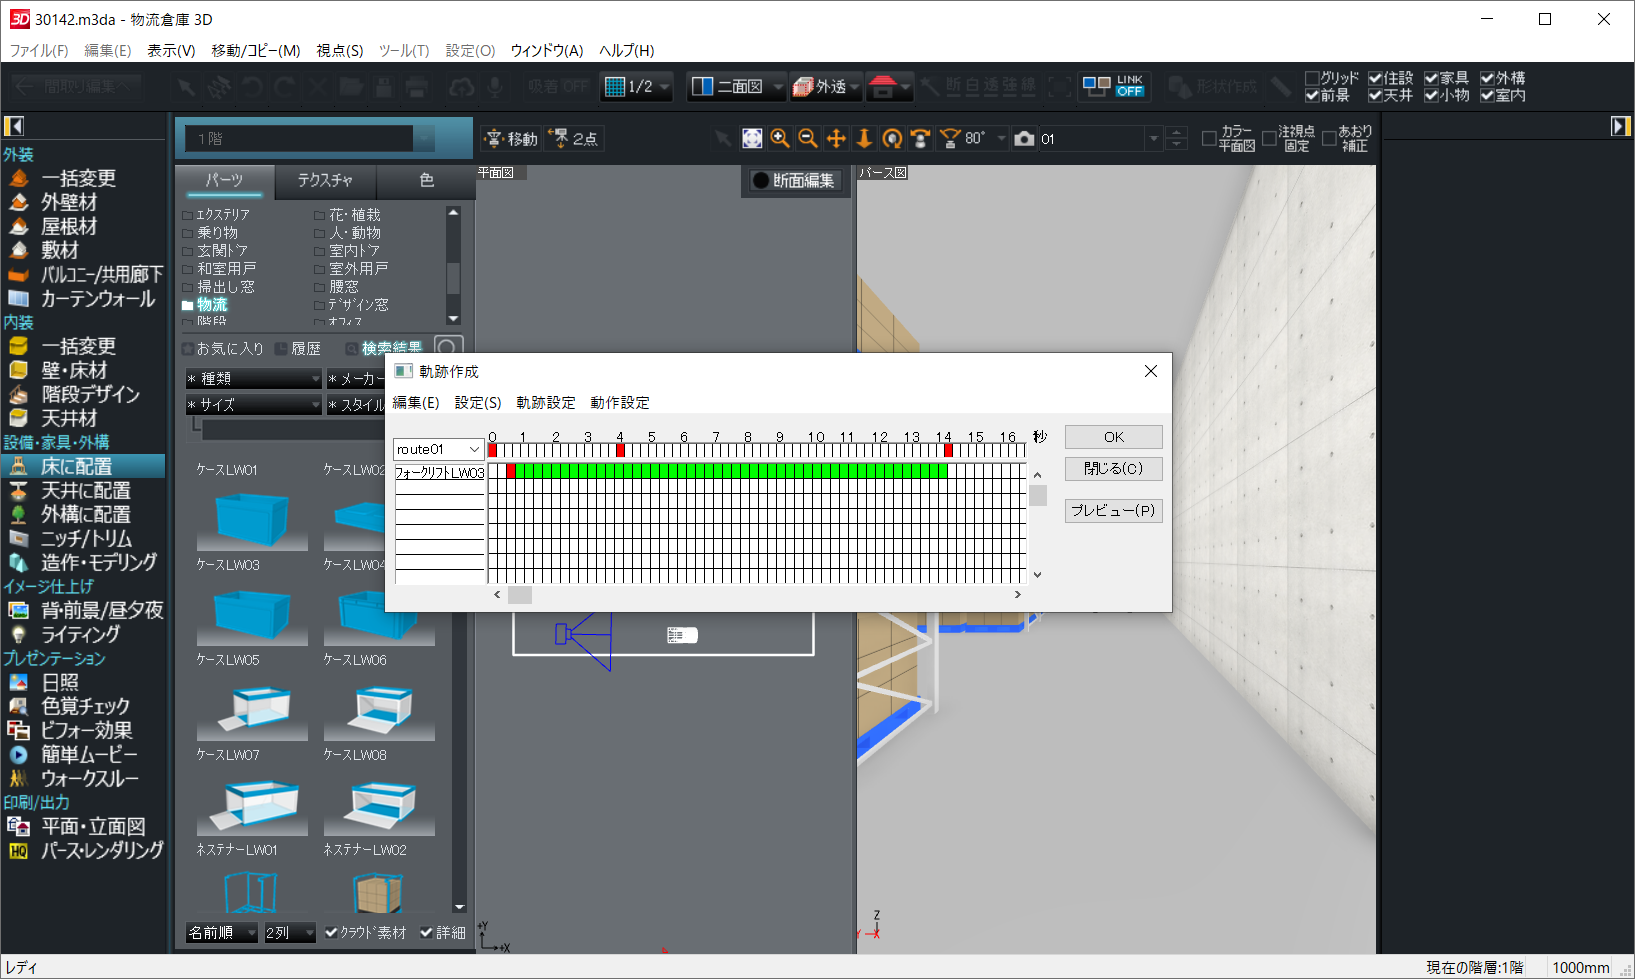Click the red marker at 4 seconds
The width and height of the screenshot is (1635, 979).
coord(620,451)
